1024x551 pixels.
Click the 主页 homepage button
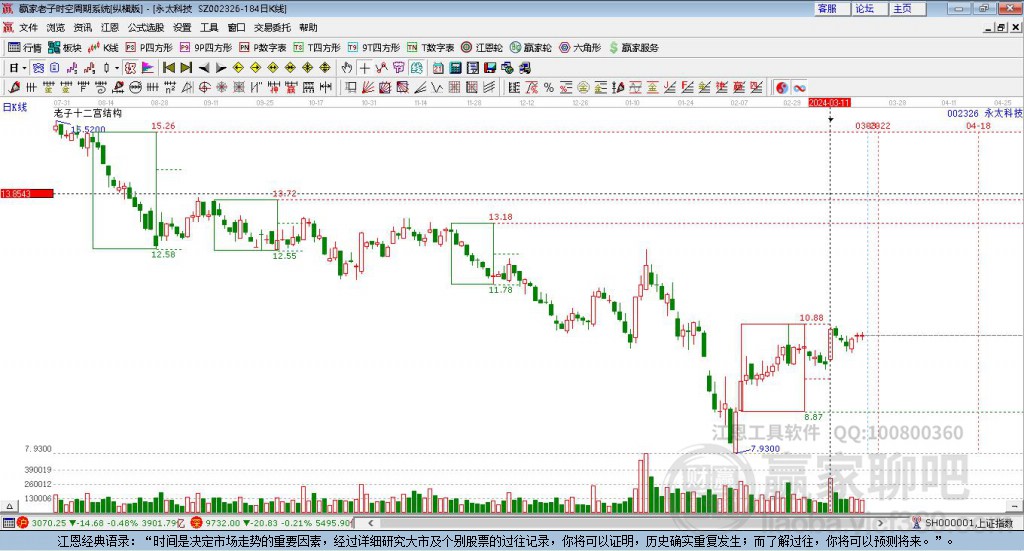click(908, 8)
